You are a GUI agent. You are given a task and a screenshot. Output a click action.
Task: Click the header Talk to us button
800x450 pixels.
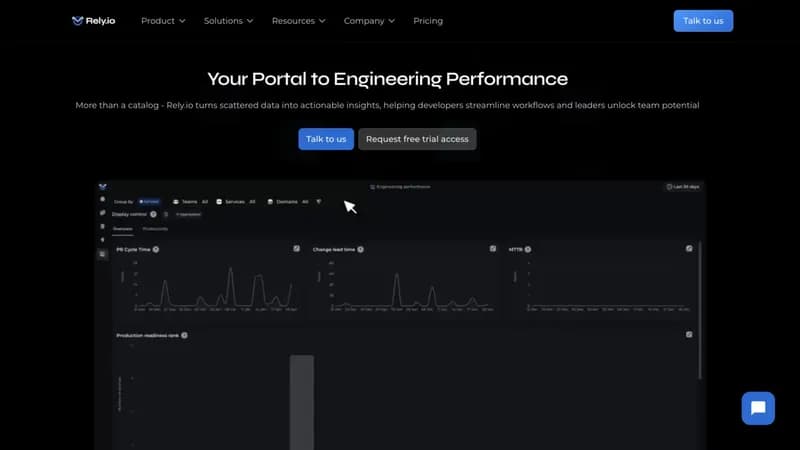tap(703, 21)
